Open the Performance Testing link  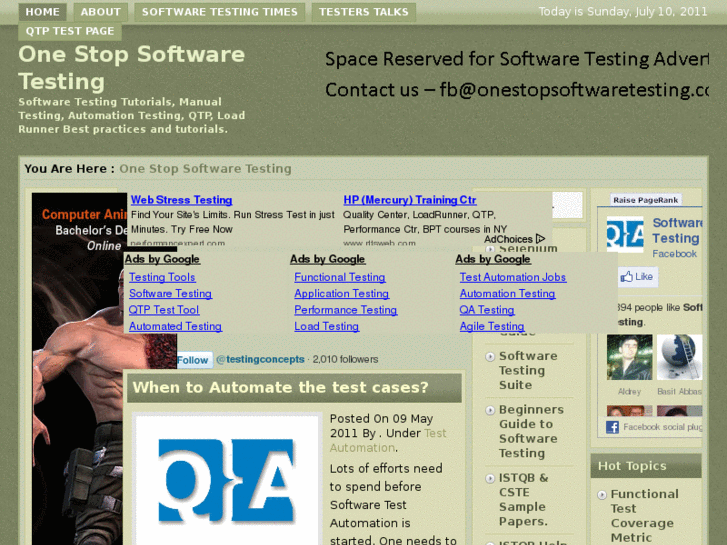345,309
